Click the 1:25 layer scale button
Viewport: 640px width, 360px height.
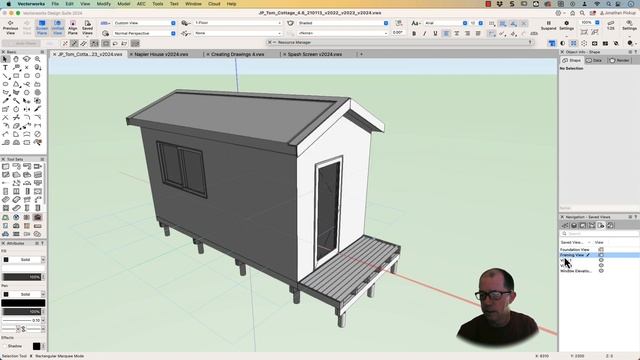(611, 26)
